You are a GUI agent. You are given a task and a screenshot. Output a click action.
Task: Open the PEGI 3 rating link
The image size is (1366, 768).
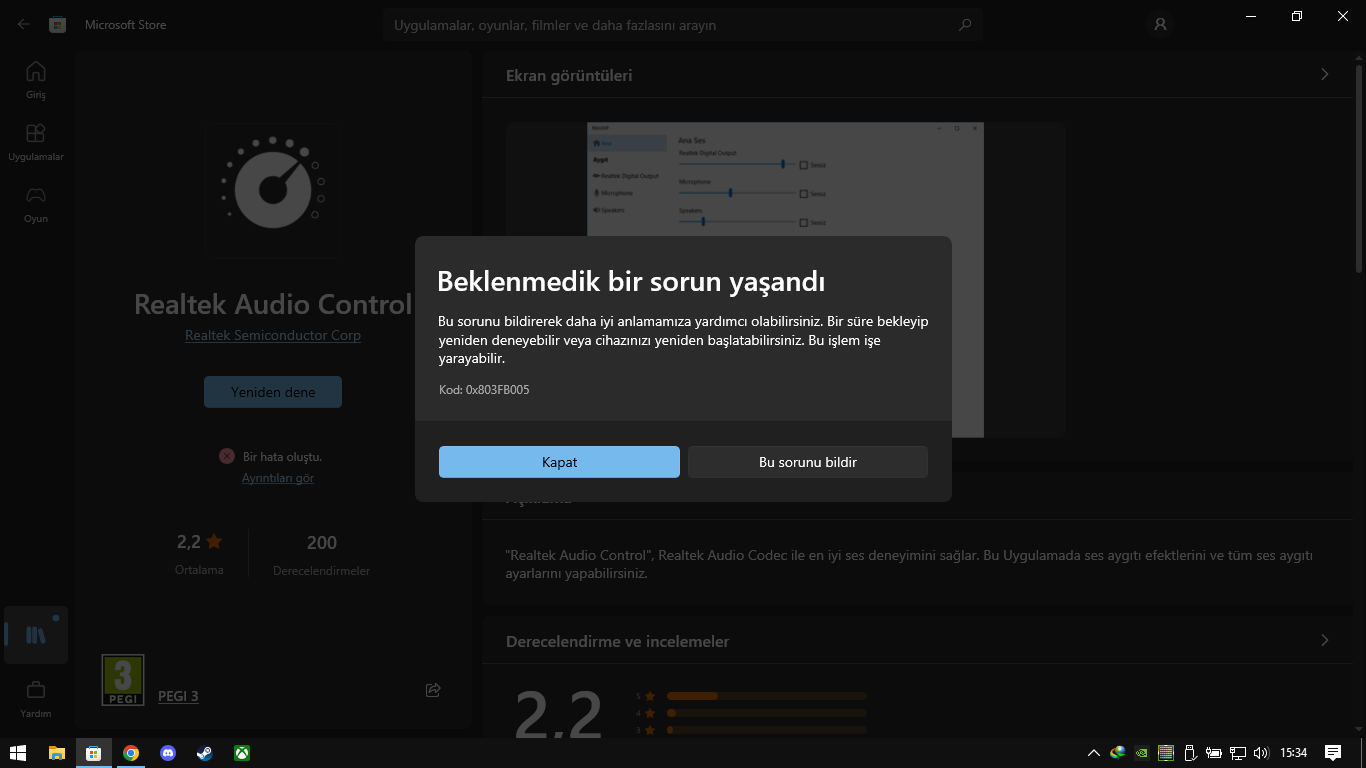click(178, 696)
